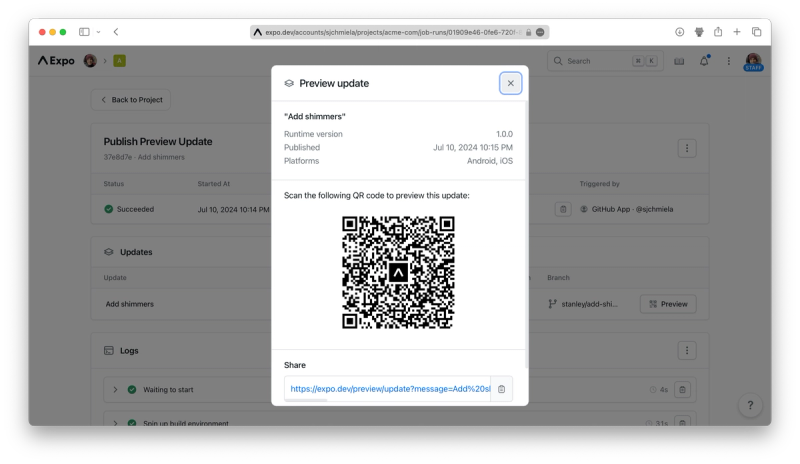Viewport: 800px width, 464px height.
Task: Copy the Waiting to start log
Action: [682, 389]
